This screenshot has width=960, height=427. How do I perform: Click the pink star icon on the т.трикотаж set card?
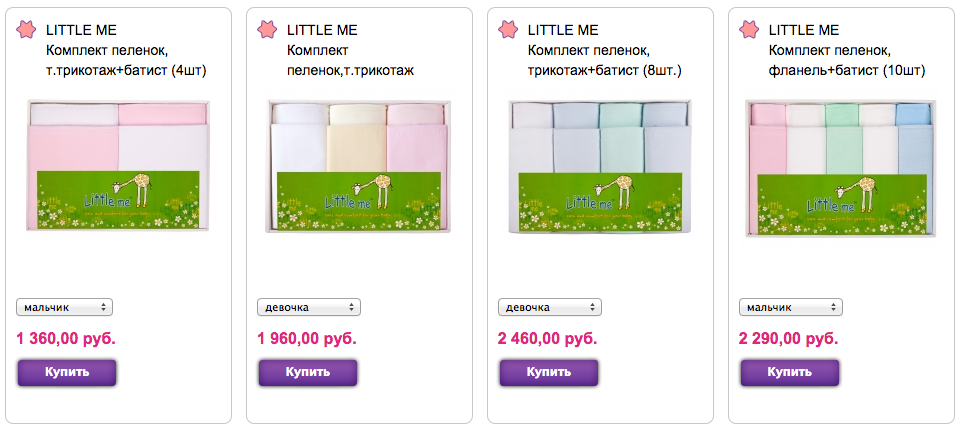pyautogui.click(x=267, y=29)
